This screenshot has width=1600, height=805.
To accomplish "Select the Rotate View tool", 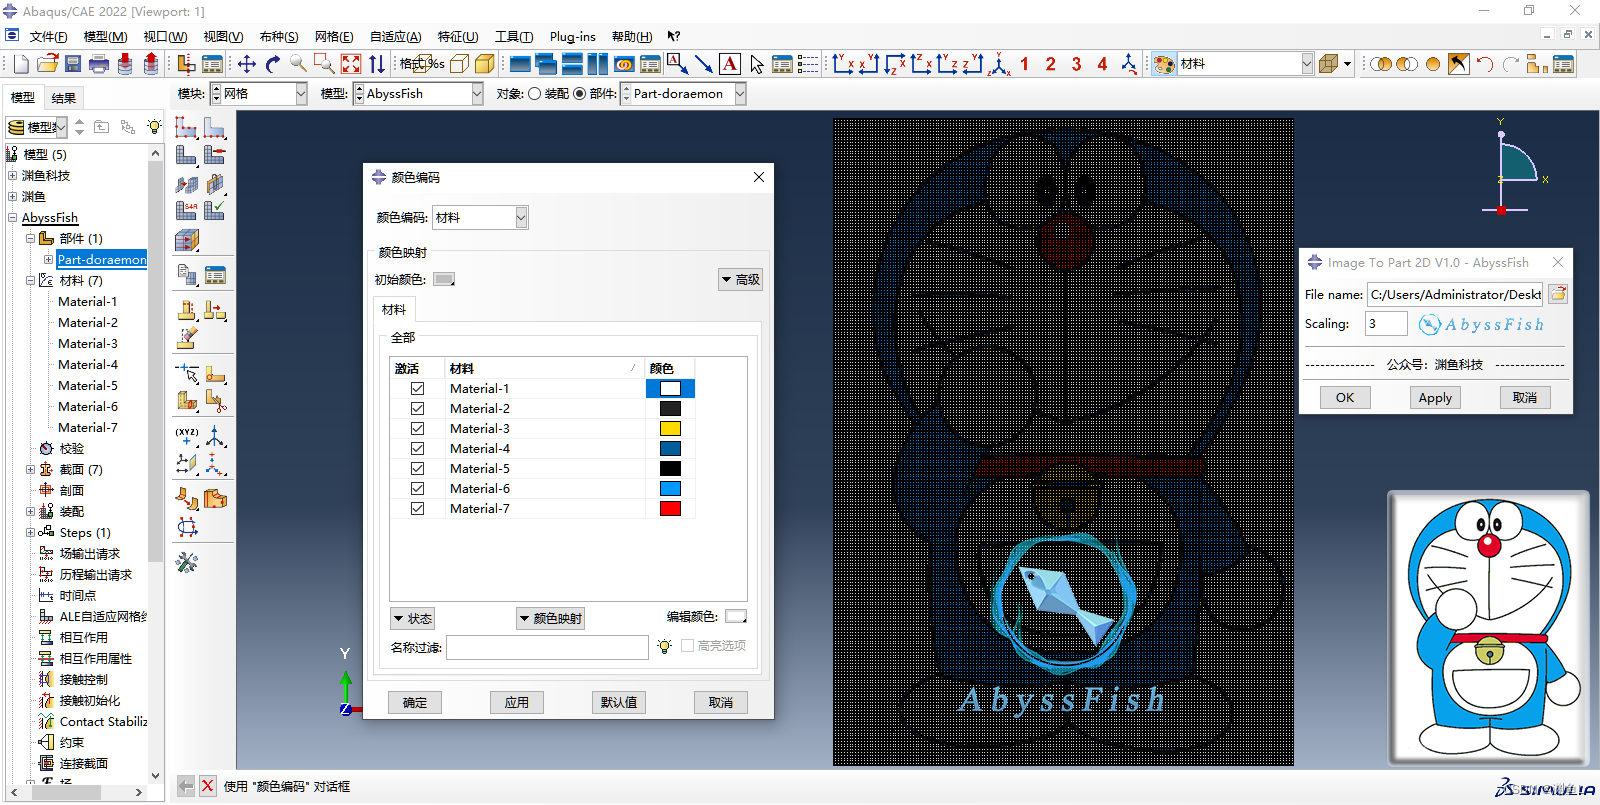I will [273, 64].
